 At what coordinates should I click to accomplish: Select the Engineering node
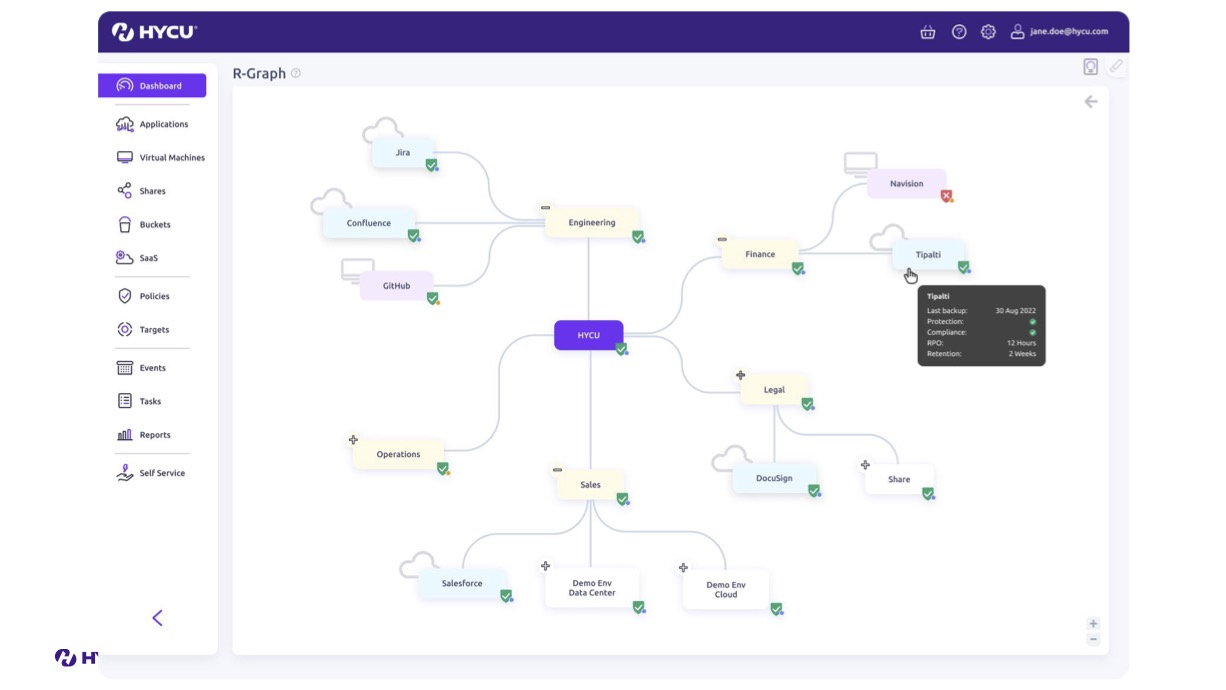(x=592, y=223)
